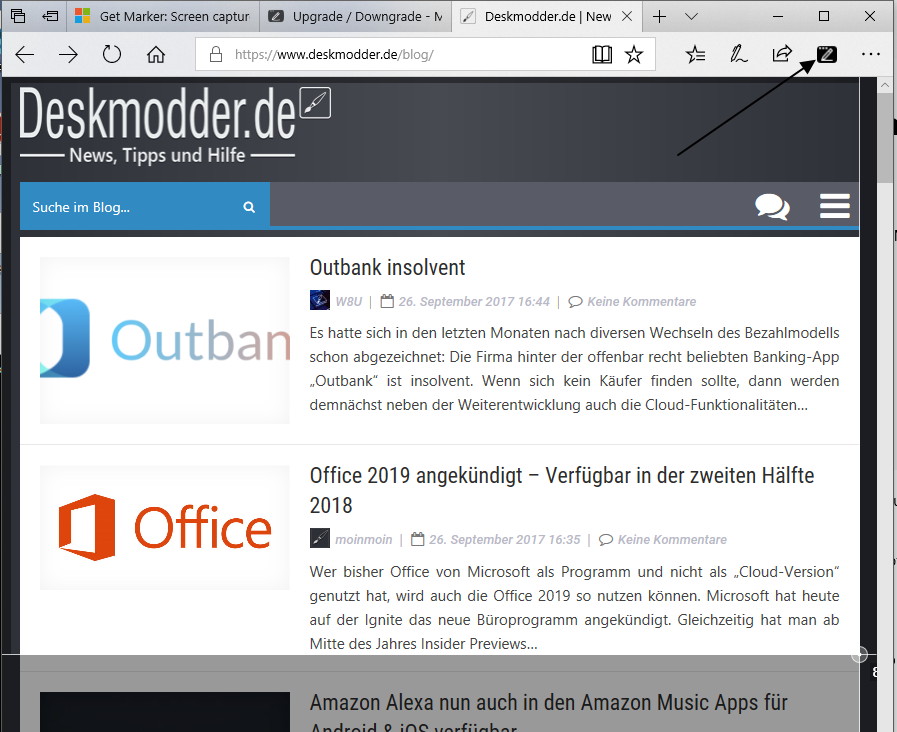Switch to Get Marker: Screen capture tab
The height and width of the screenshot is (732, 897).
click(163, 17)
